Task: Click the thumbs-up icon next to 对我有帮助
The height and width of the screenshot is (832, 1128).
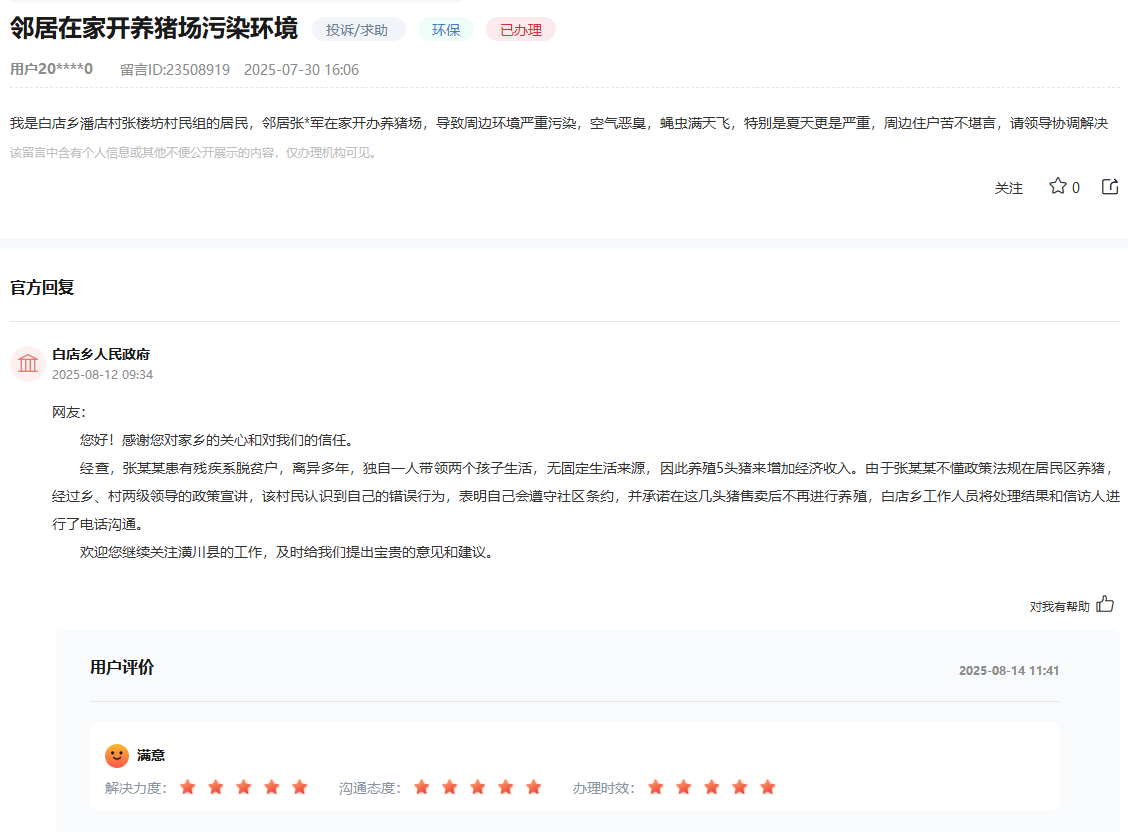Action: click(x=1105, y=604)
